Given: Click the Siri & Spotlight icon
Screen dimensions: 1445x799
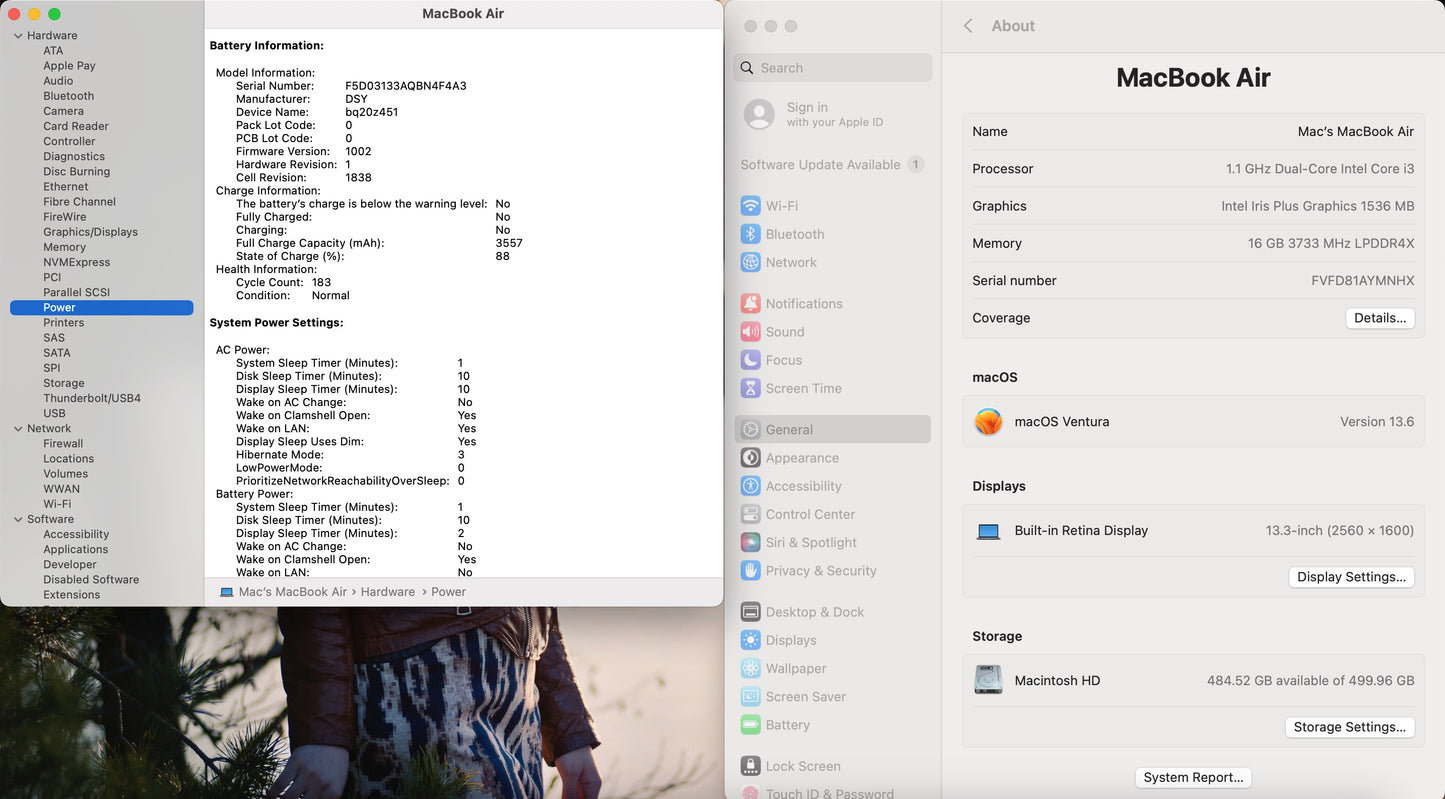Looking at the screenshot, I should coord(750,542).
